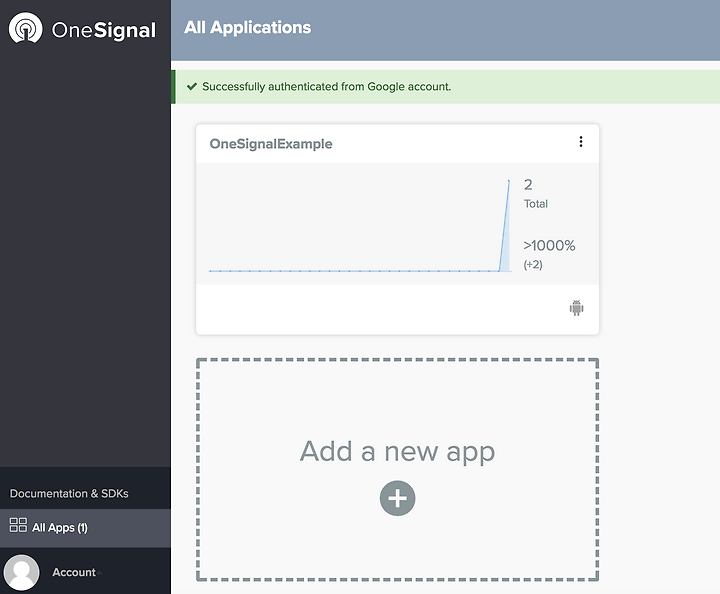Click the Android platform icon on OneSignalExample

(x=576, y=308)
